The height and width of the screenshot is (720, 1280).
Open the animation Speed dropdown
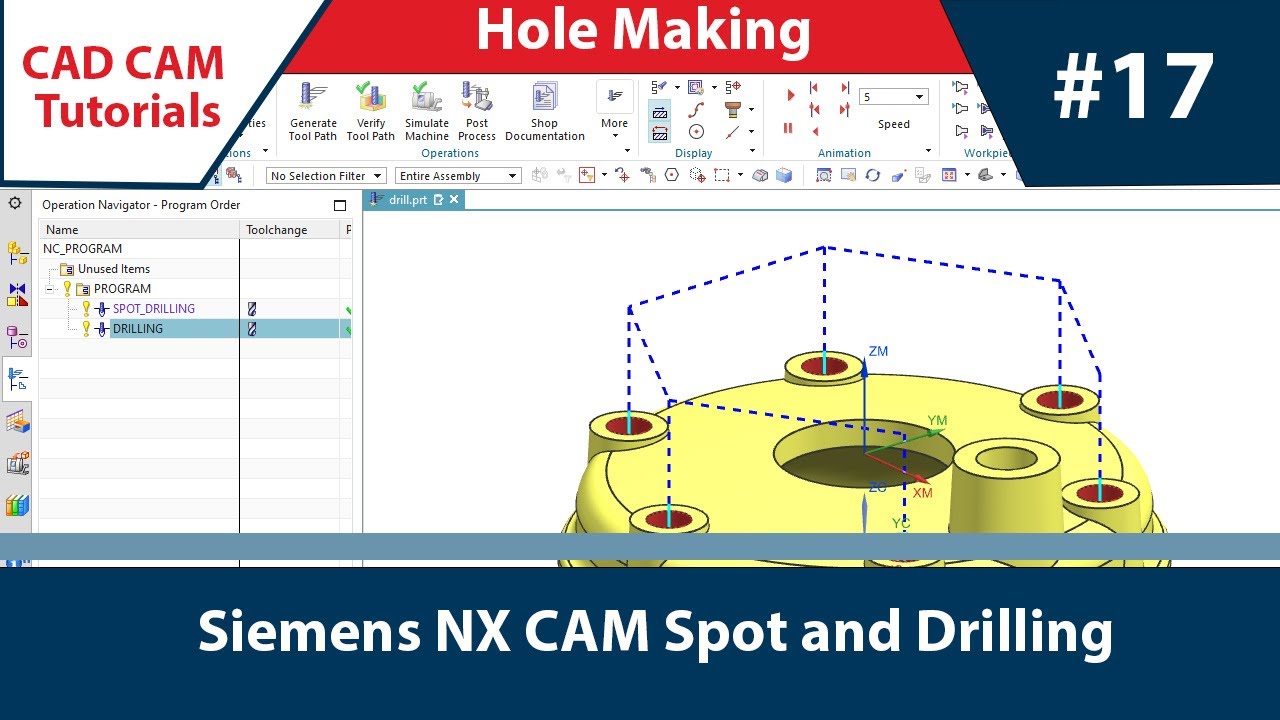point(894,97)
